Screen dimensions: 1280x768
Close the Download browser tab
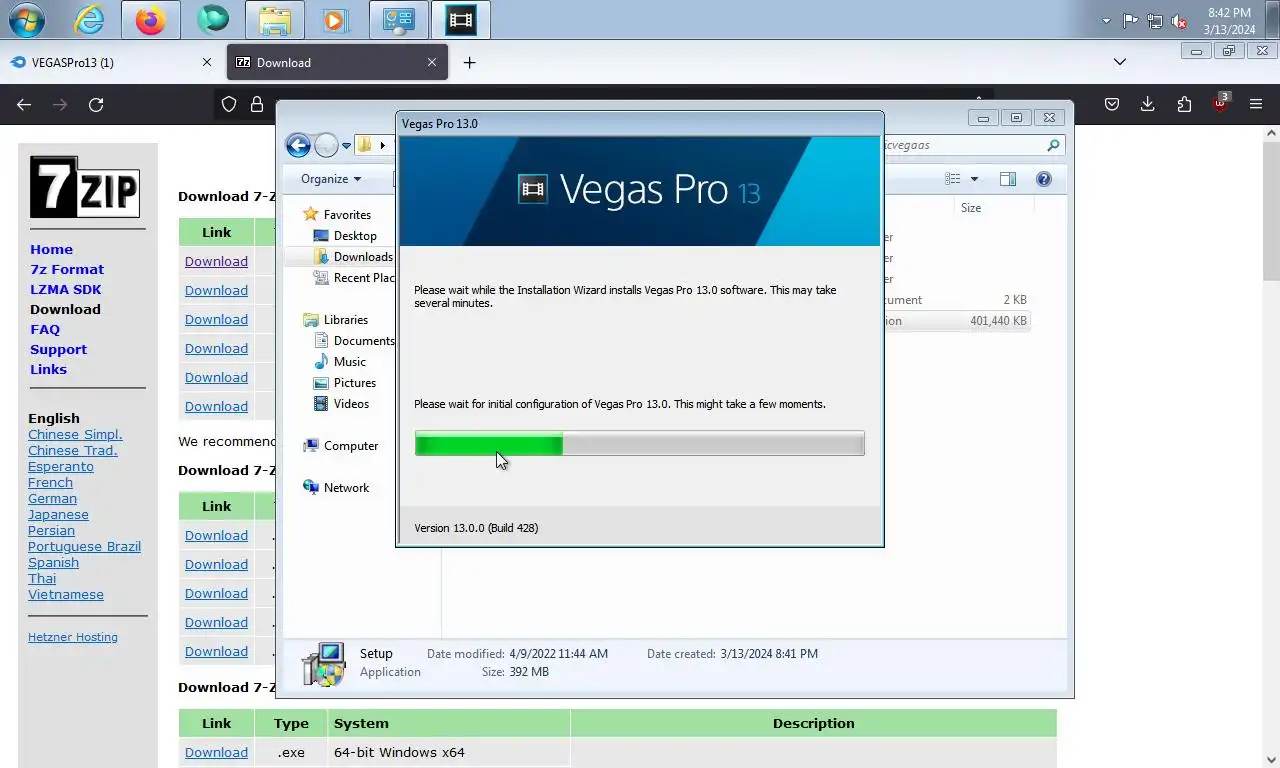[432, 62]
